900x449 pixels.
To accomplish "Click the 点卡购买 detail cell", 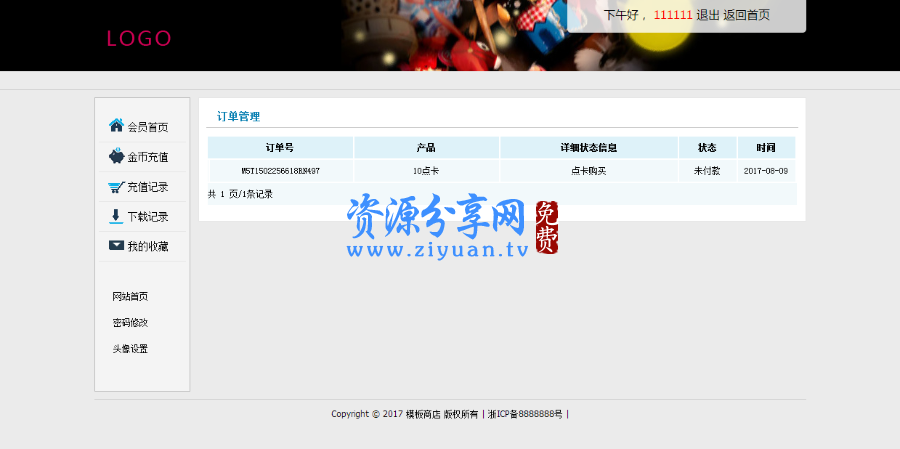I will tap(589, 171).
